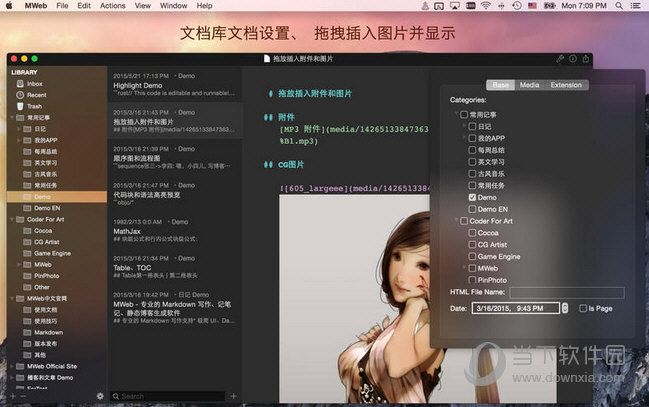649x407 pixels.
Task: Add a new category with the sidebar plus
Action: (13, 396)
